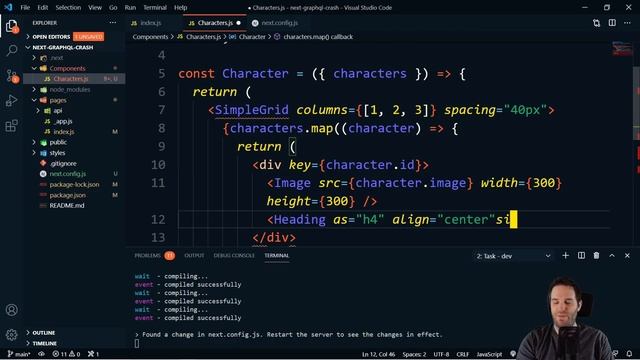Open the Explorer view in activity bar
640x360 pixels.
point(11,26)
